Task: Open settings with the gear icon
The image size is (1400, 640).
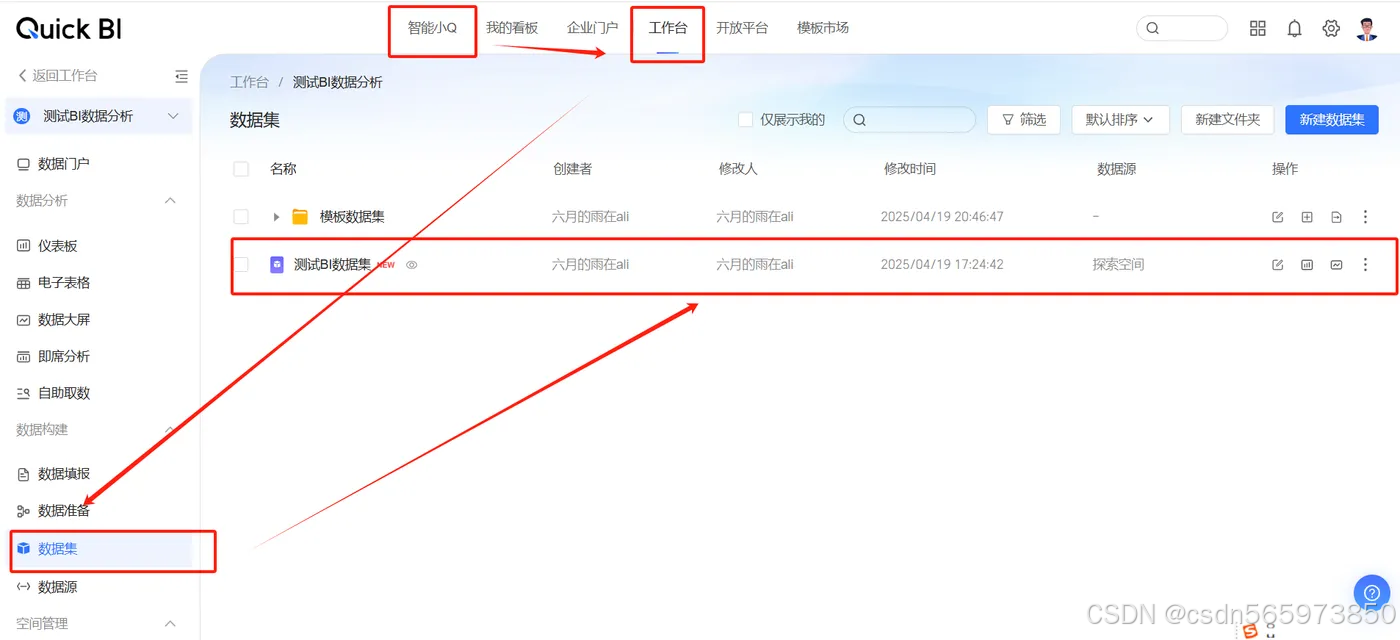Action: pyautogui.click(x=1330, y=28)
